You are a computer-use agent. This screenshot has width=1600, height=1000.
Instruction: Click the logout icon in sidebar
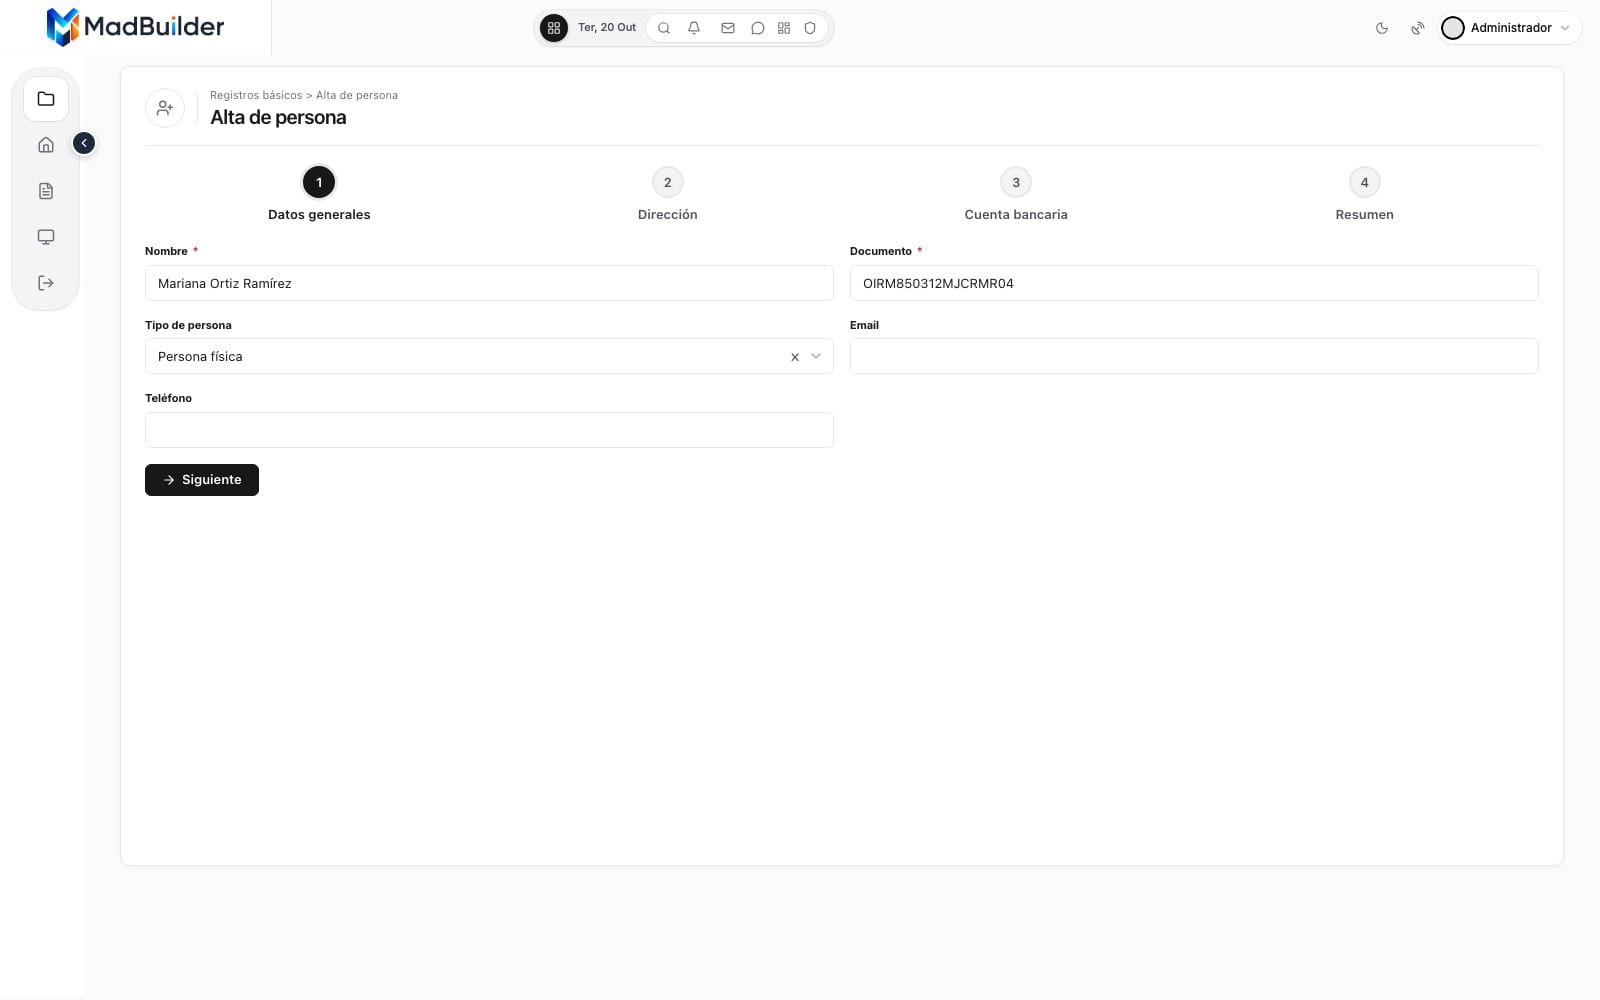point(46,283)
